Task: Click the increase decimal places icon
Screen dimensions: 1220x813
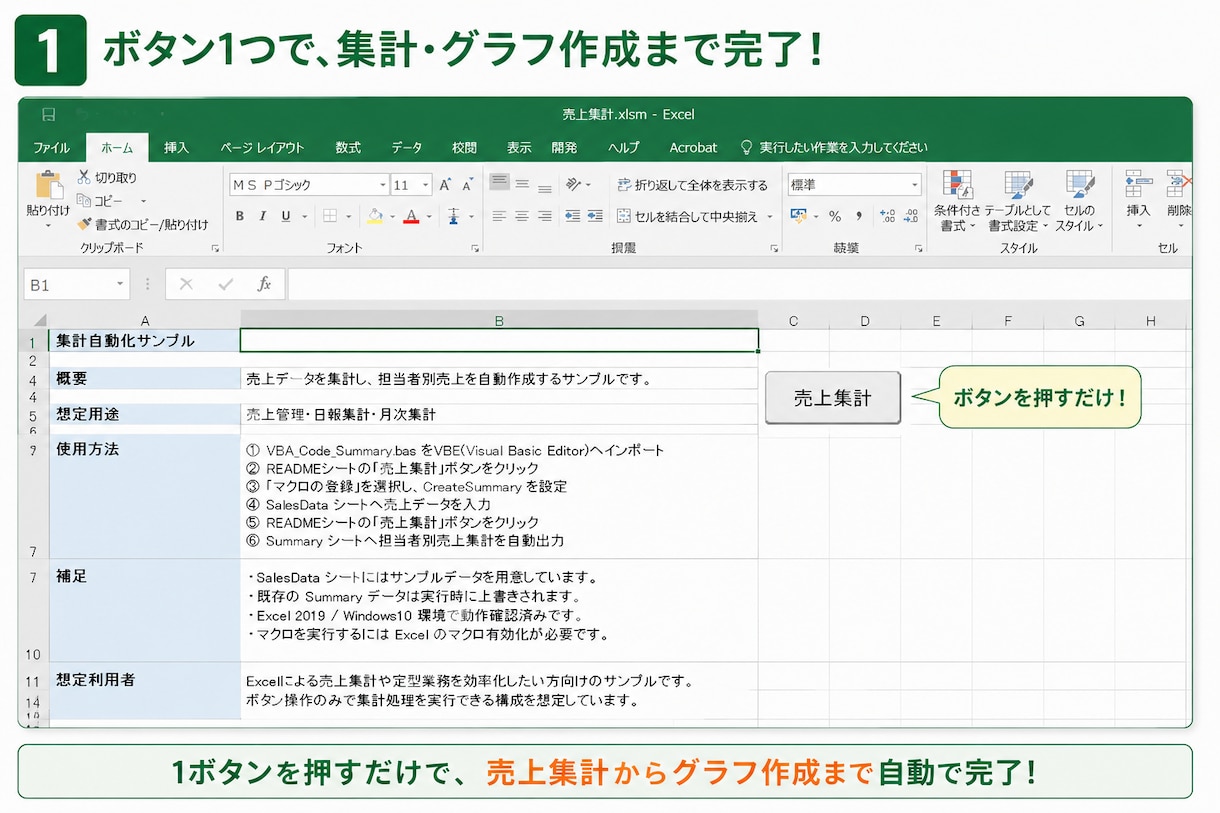Action: (x=887, y=216)
